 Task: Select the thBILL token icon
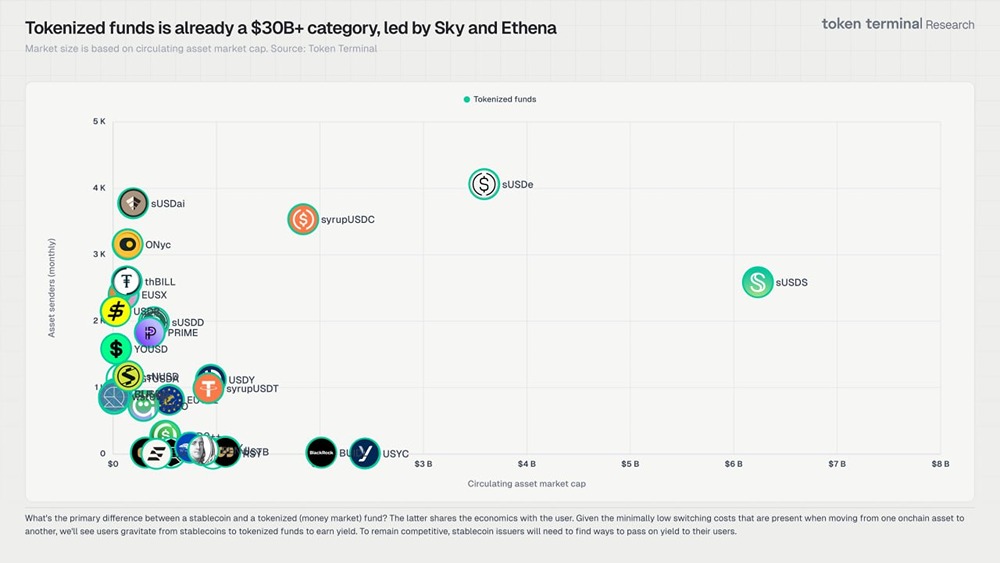tap(126, 281)
